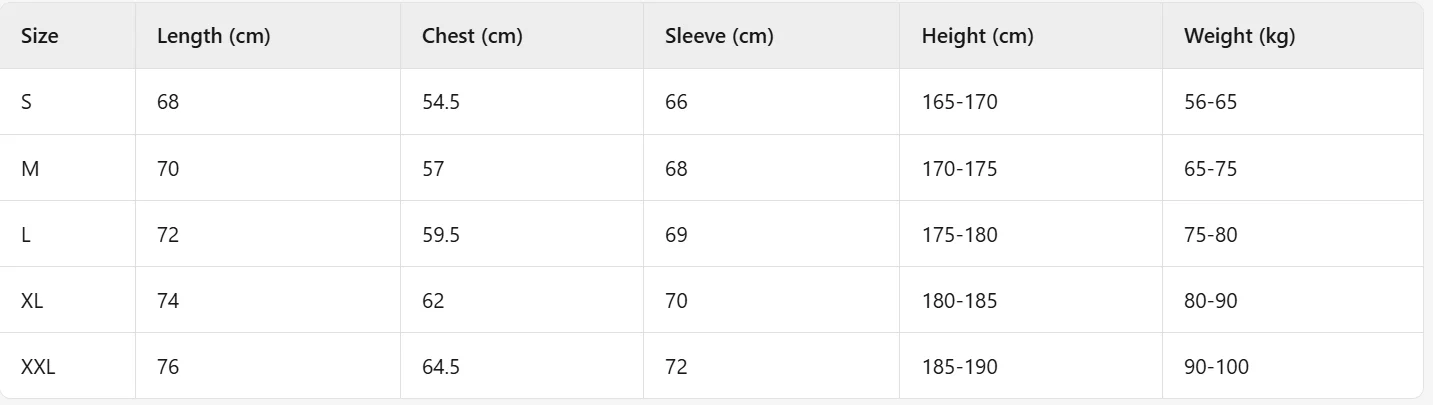Click the height range 180-185
Image resolution: width=1433 pixels, height=405 pixels.
(959, 301)
